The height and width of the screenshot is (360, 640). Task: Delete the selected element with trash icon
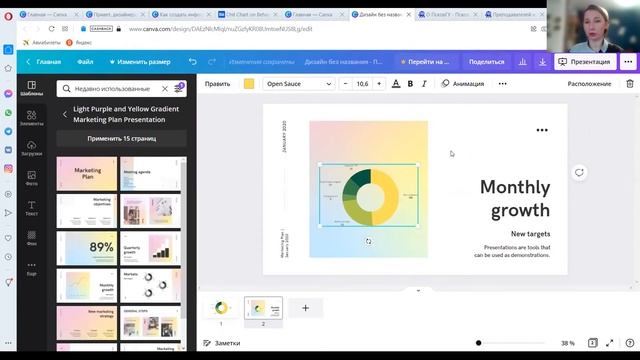(630, 84)
